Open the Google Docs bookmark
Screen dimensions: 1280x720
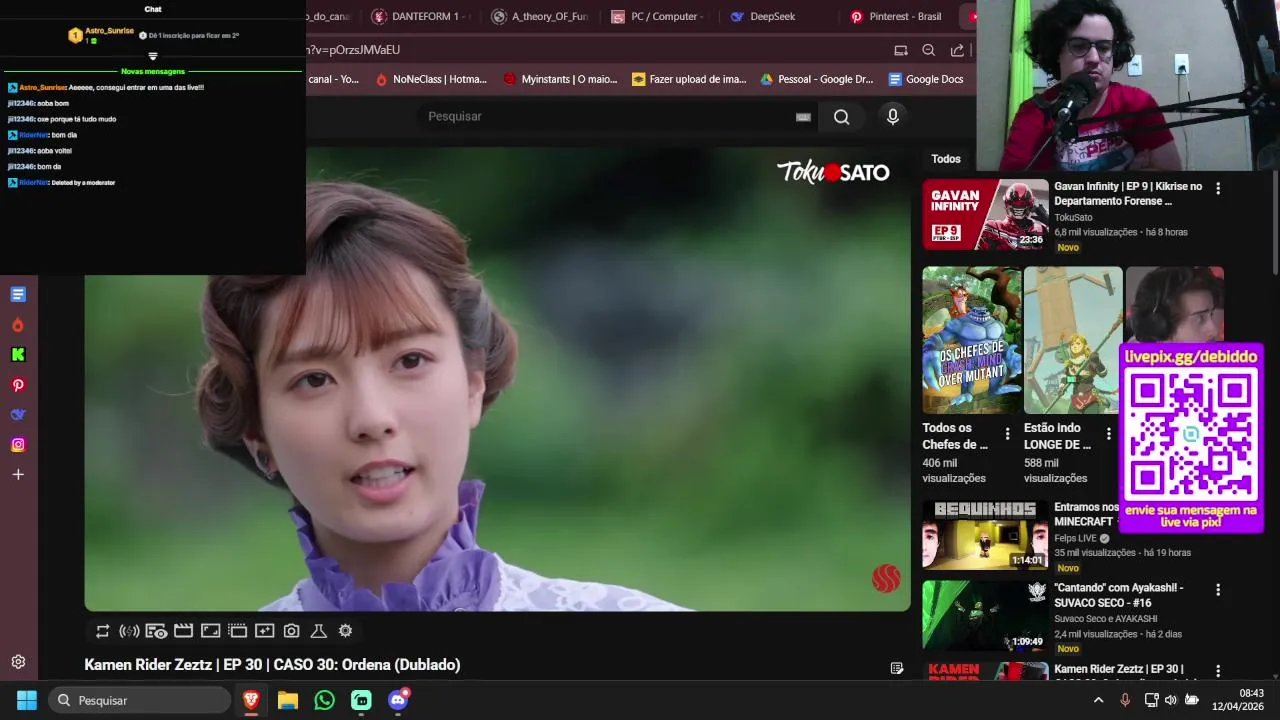(x=926, y=79)
